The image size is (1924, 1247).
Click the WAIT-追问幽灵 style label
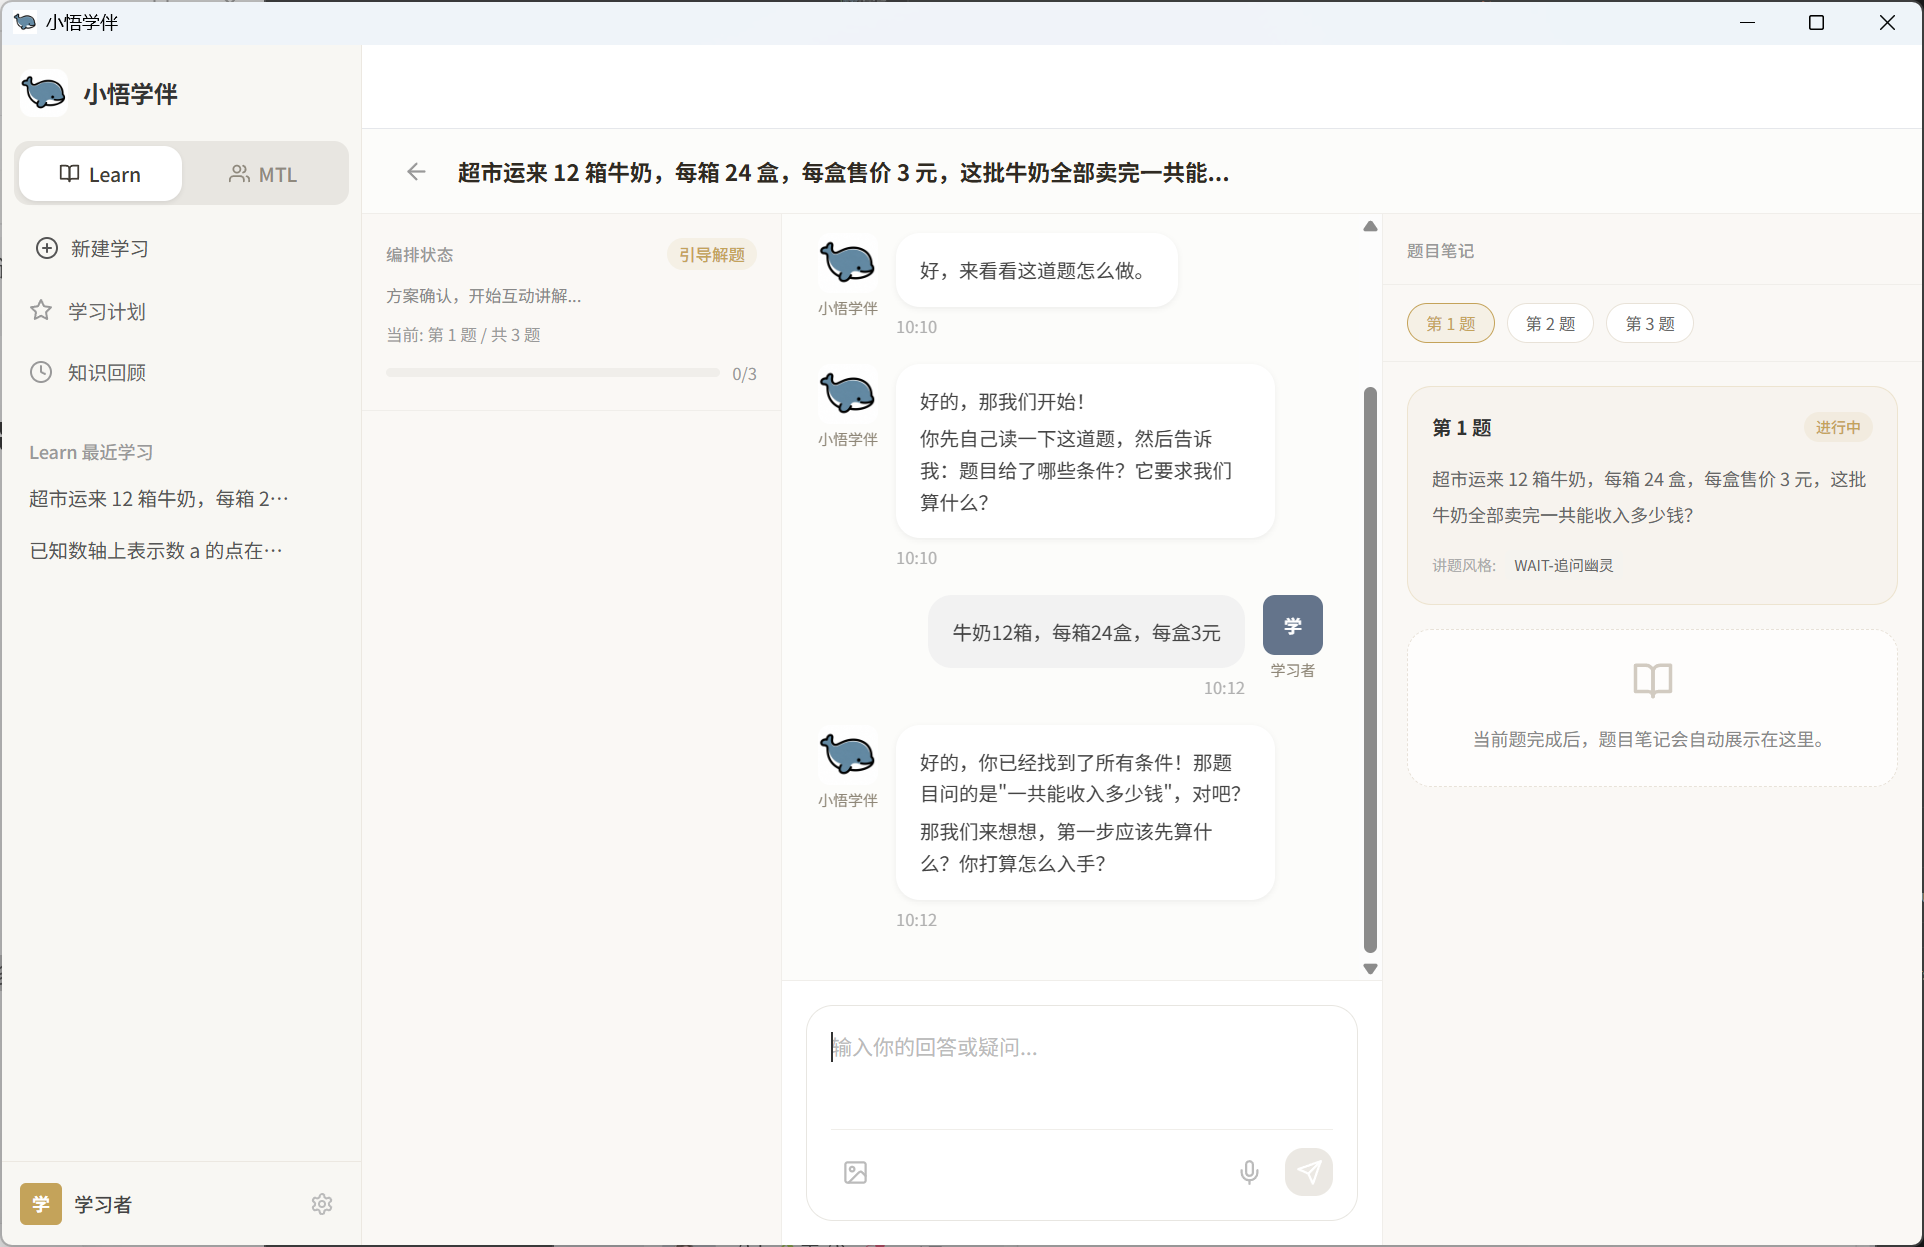click(1563, 565)
